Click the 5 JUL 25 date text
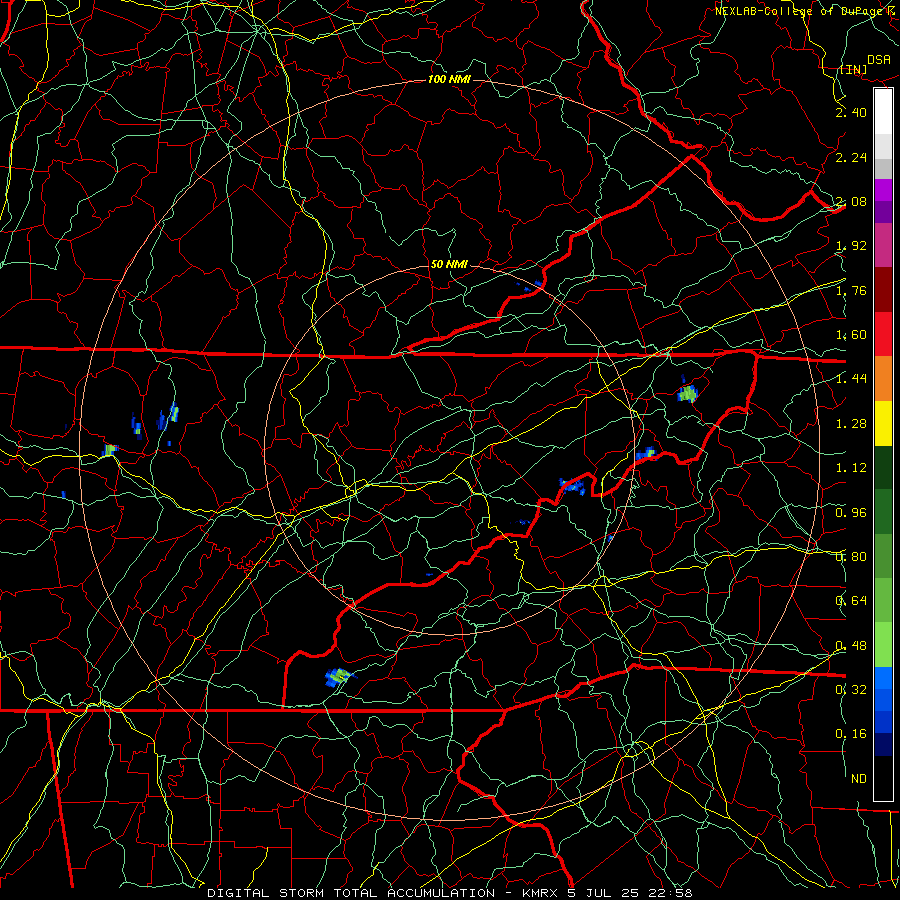This screenshot has width=900, height=900. coord(603,893)
